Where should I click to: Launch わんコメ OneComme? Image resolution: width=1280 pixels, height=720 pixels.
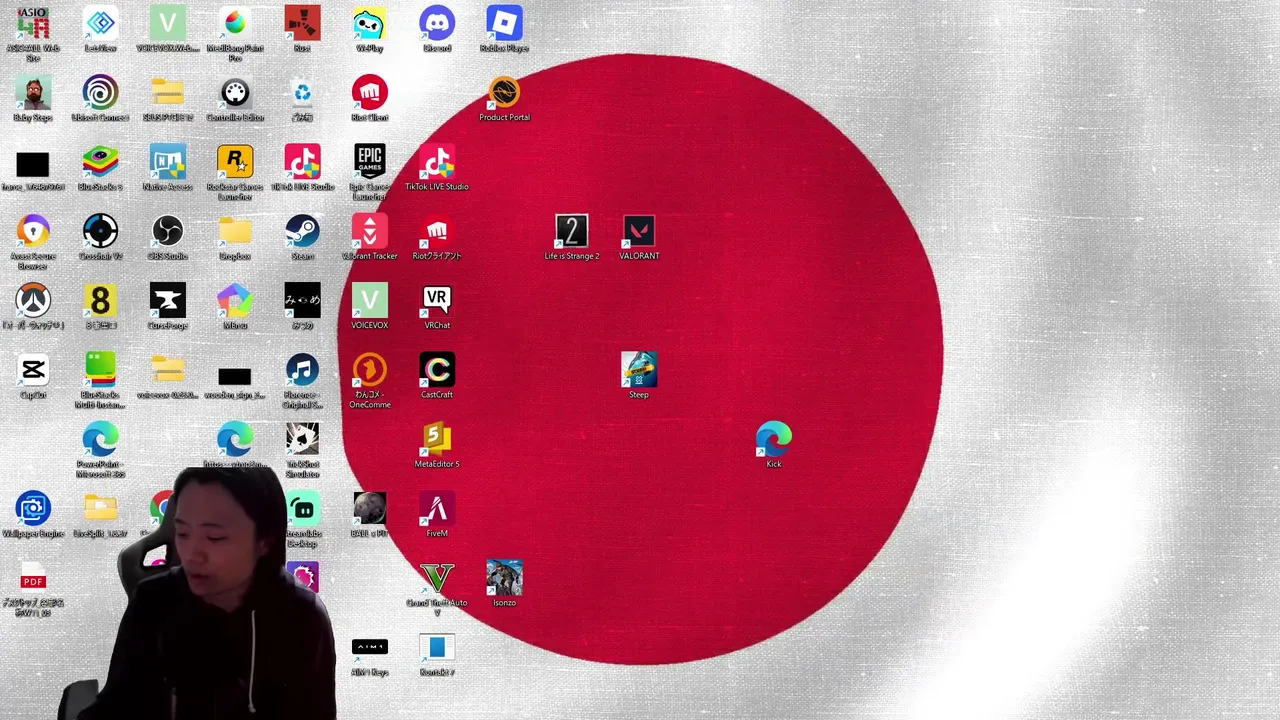[x=369, y=370]
